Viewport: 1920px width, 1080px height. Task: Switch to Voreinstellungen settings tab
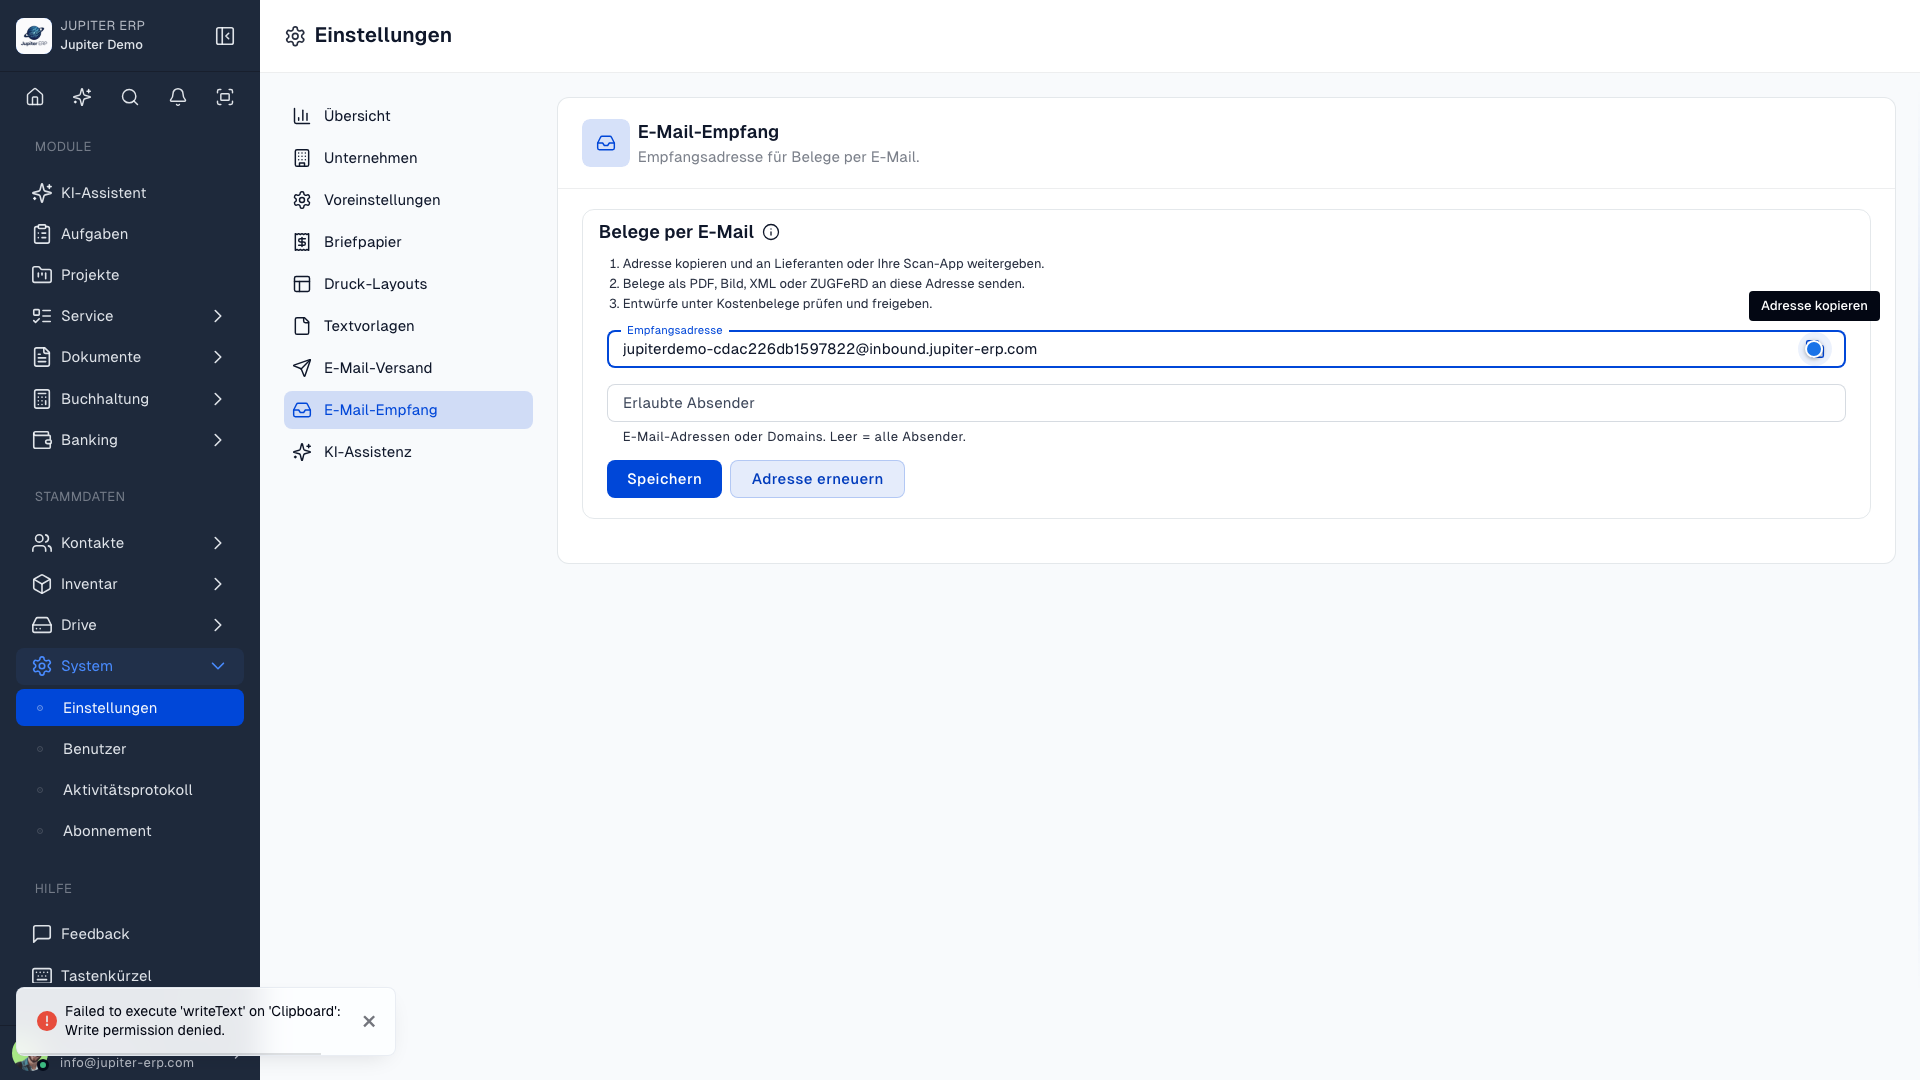pyautogui.click(x=408, y=200)
